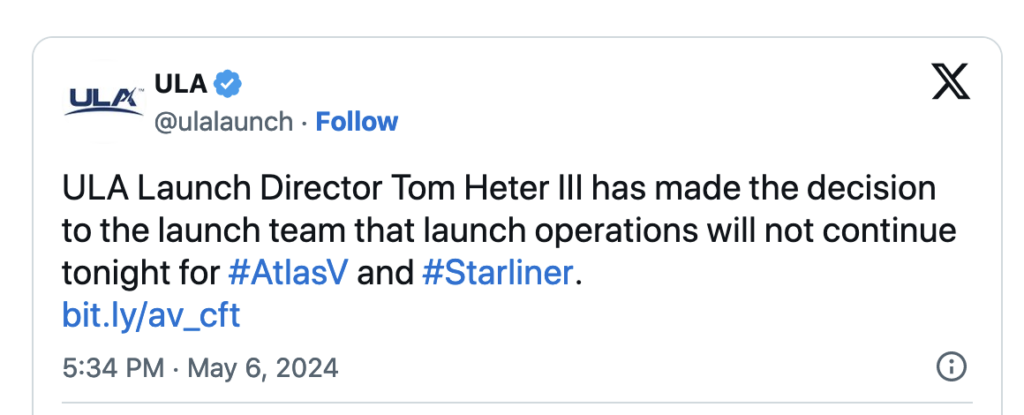
Task: Click the 5:34 PM time in the timestamp
Action: 113,368
